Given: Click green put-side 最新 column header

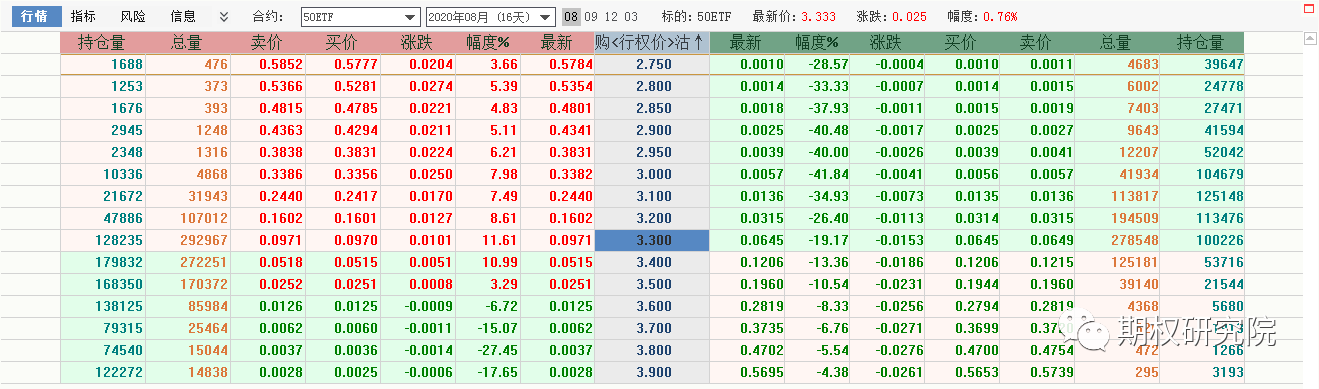Looking at the screenshot, I should click(x=746, y=43).
